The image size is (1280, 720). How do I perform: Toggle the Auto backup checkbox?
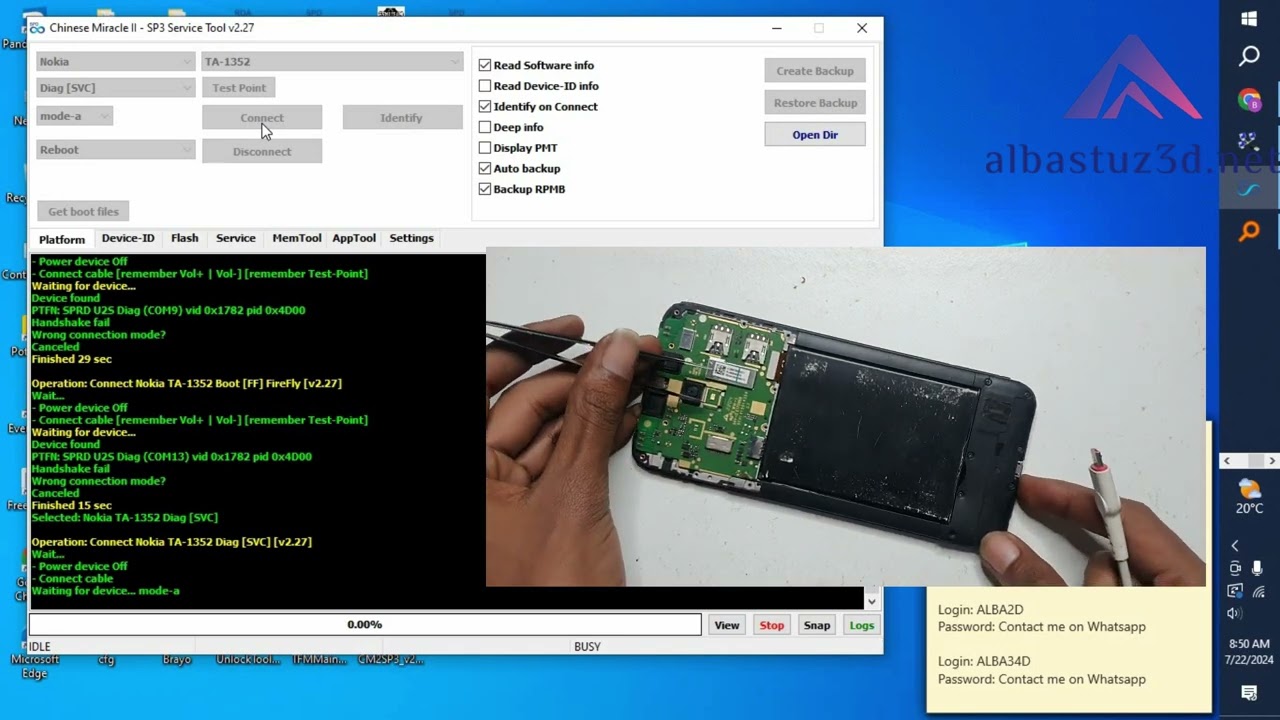(x=485, y=168)
